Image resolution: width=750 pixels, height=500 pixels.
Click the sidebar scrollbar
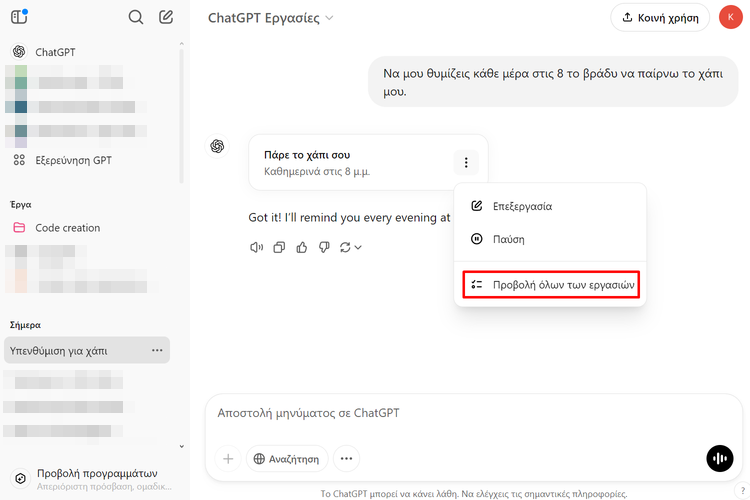[x=181, y=115]
